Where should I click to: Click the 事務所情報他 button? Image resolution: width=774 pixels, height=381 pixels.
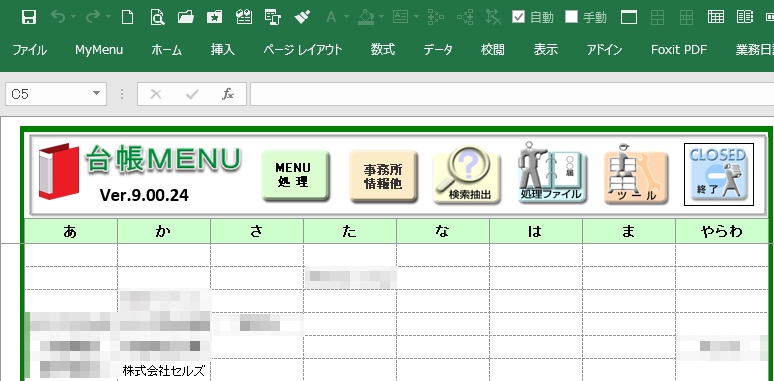[x=383, y=176]
